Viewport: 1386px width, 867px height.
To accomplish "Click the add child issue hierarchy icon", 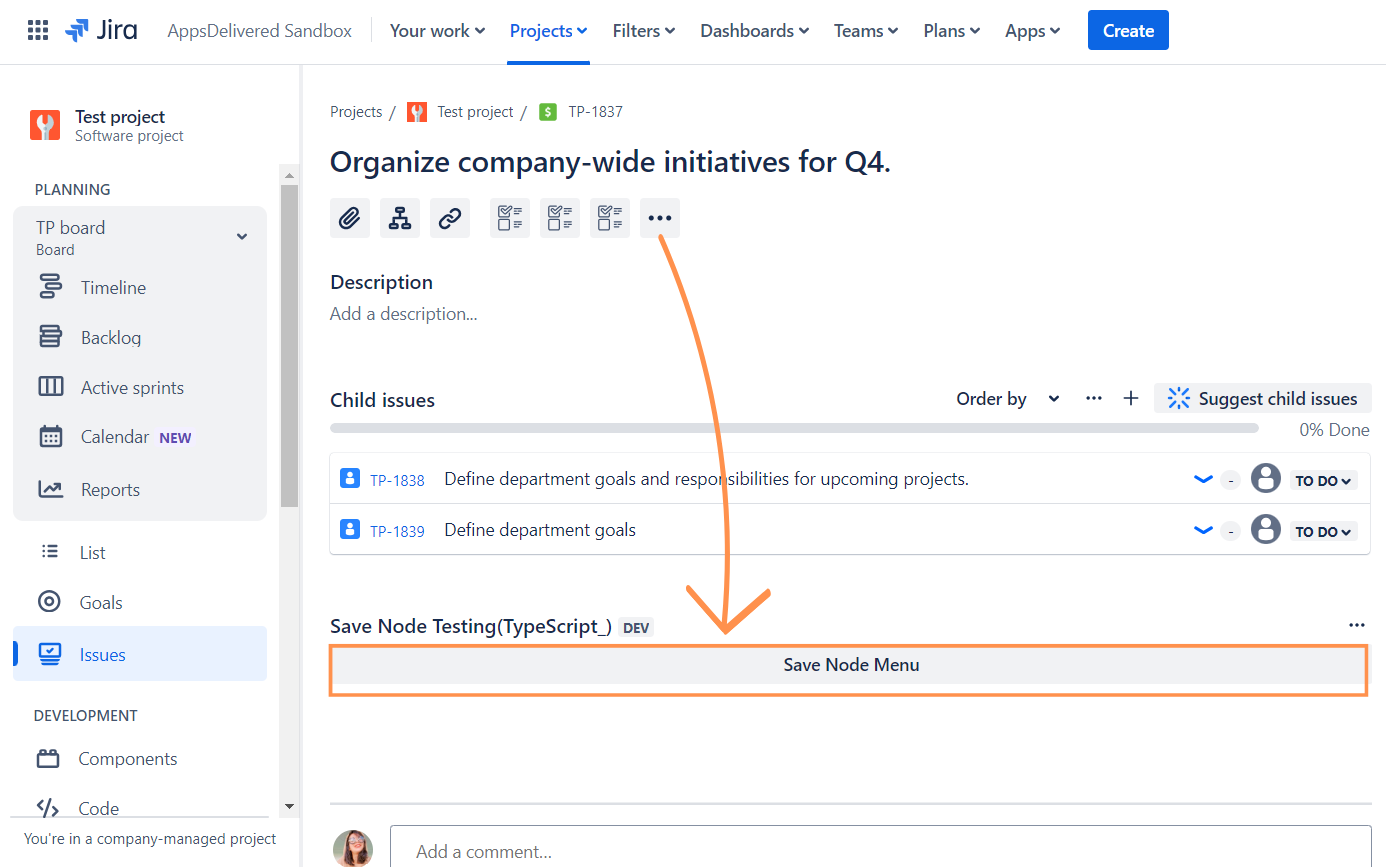I will click(400, 218).
